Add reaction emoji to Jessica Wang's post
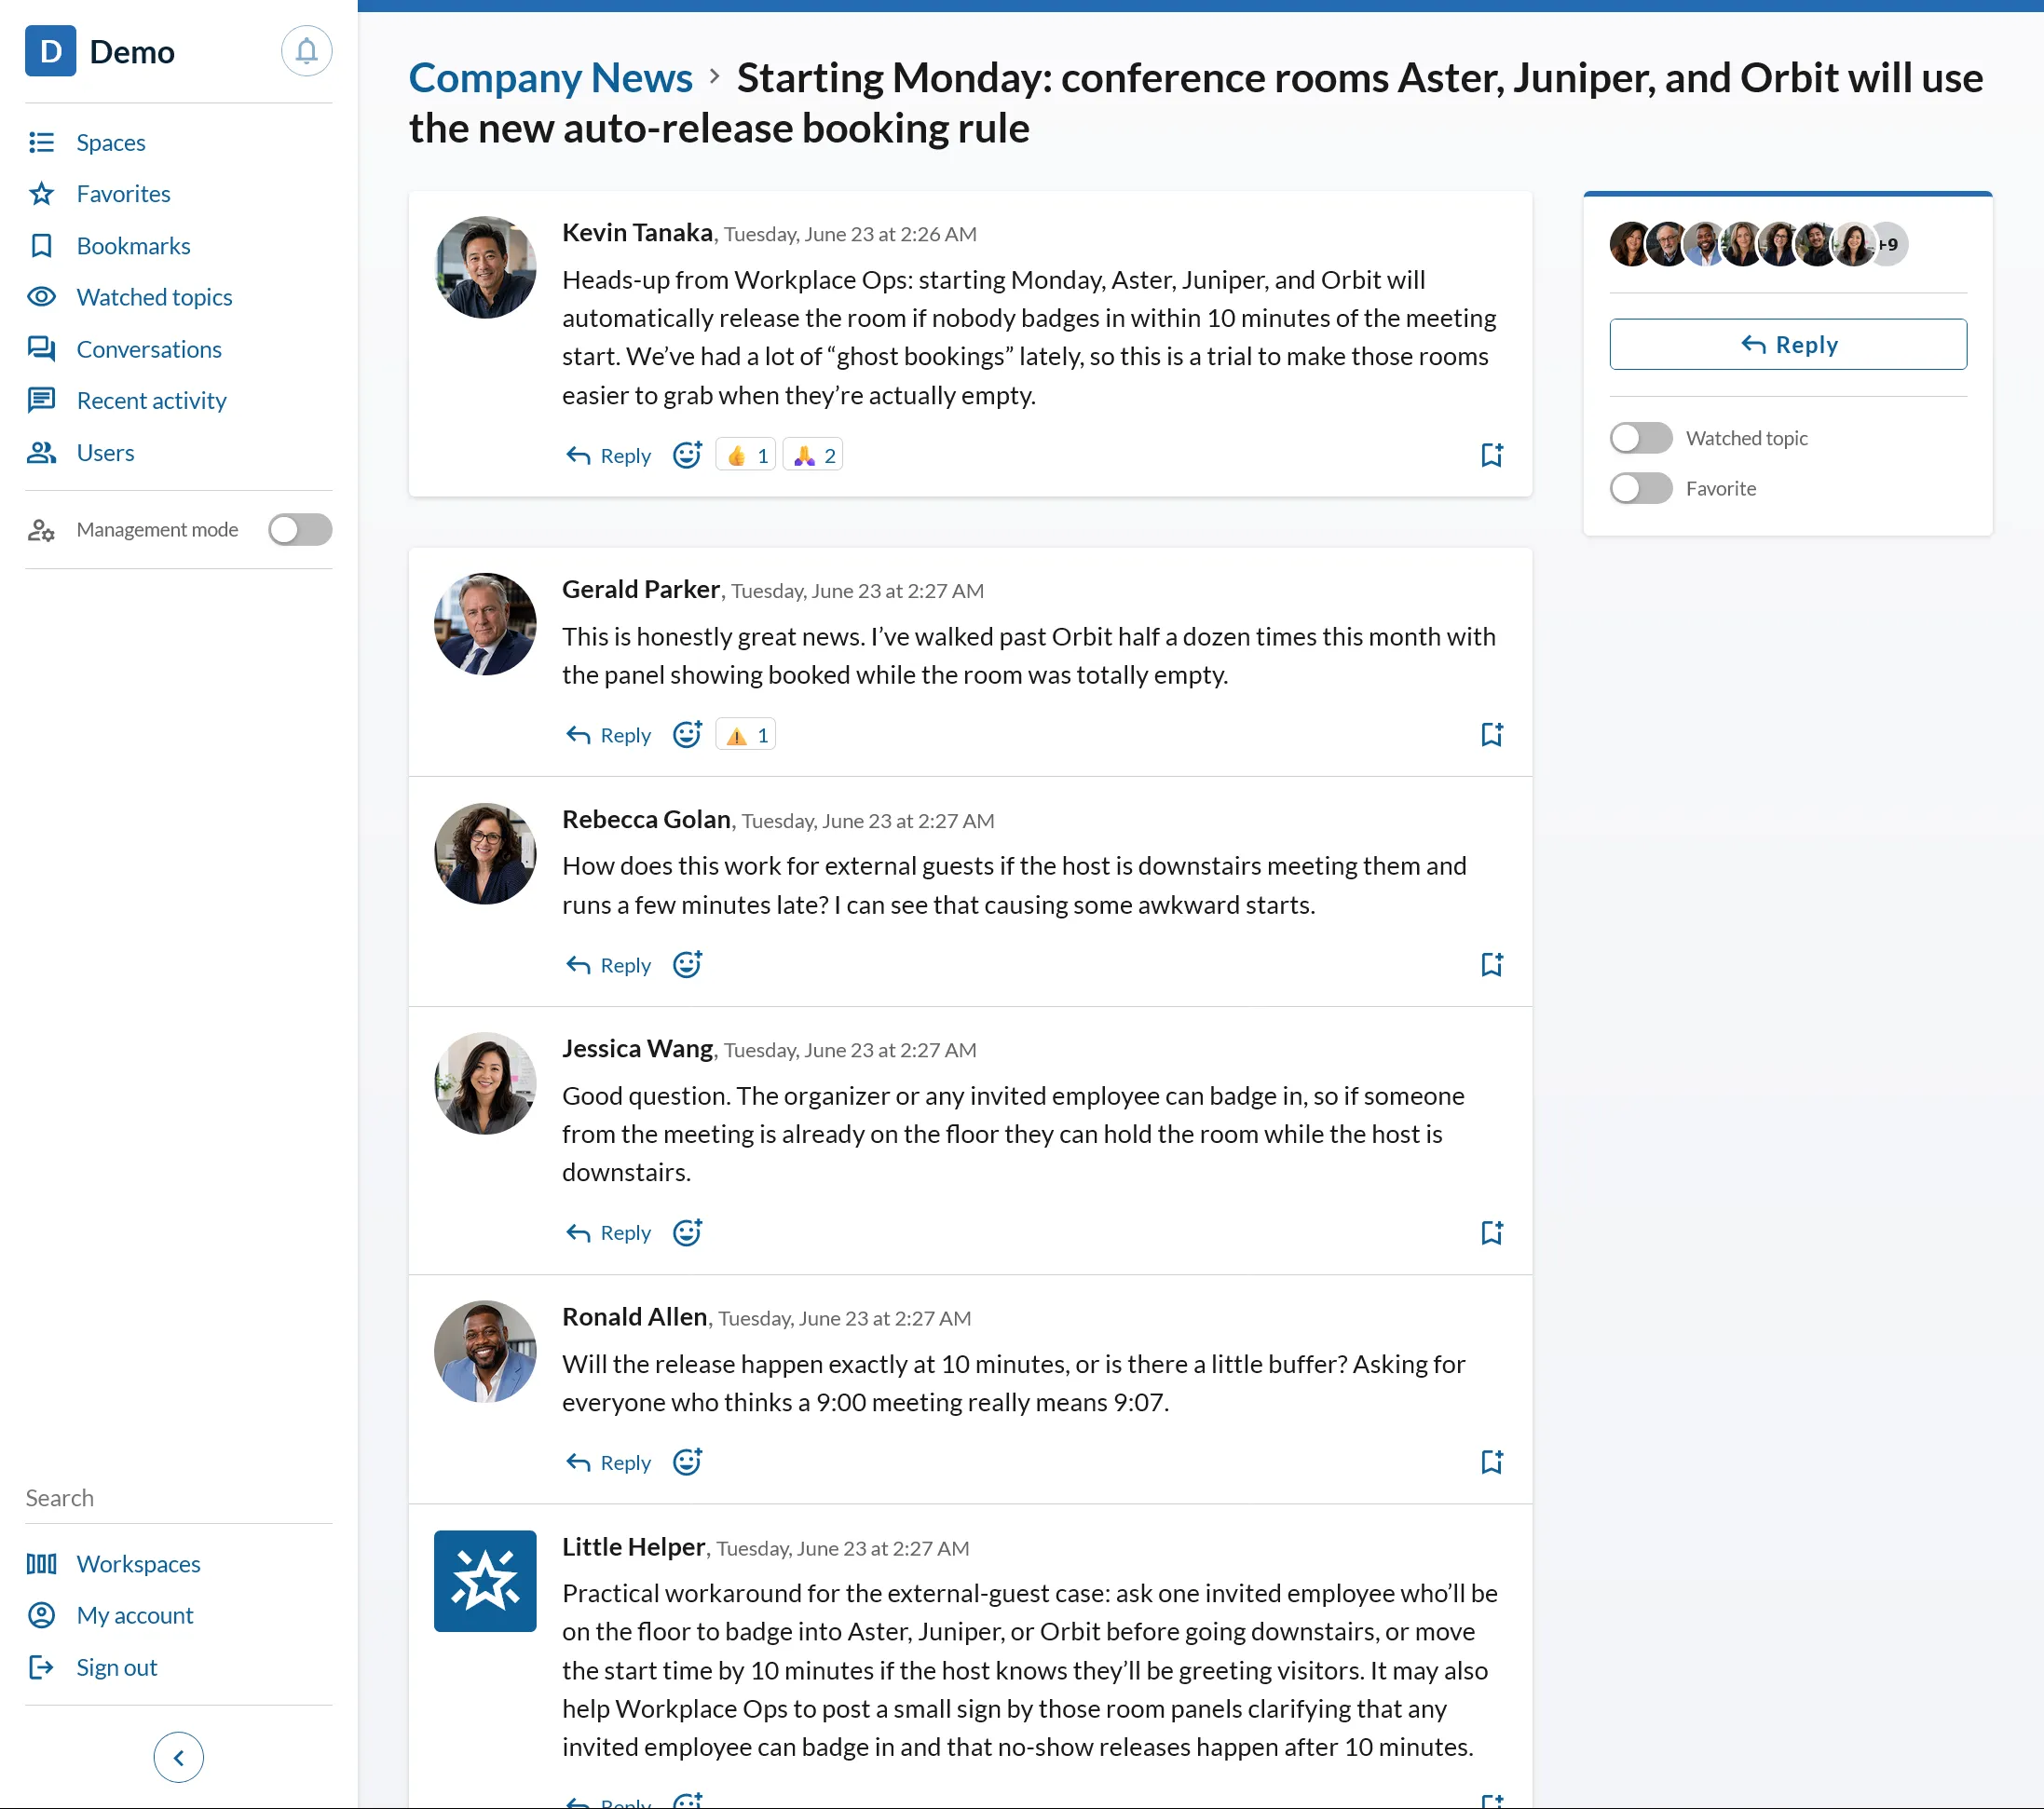 pos(687,1233)
